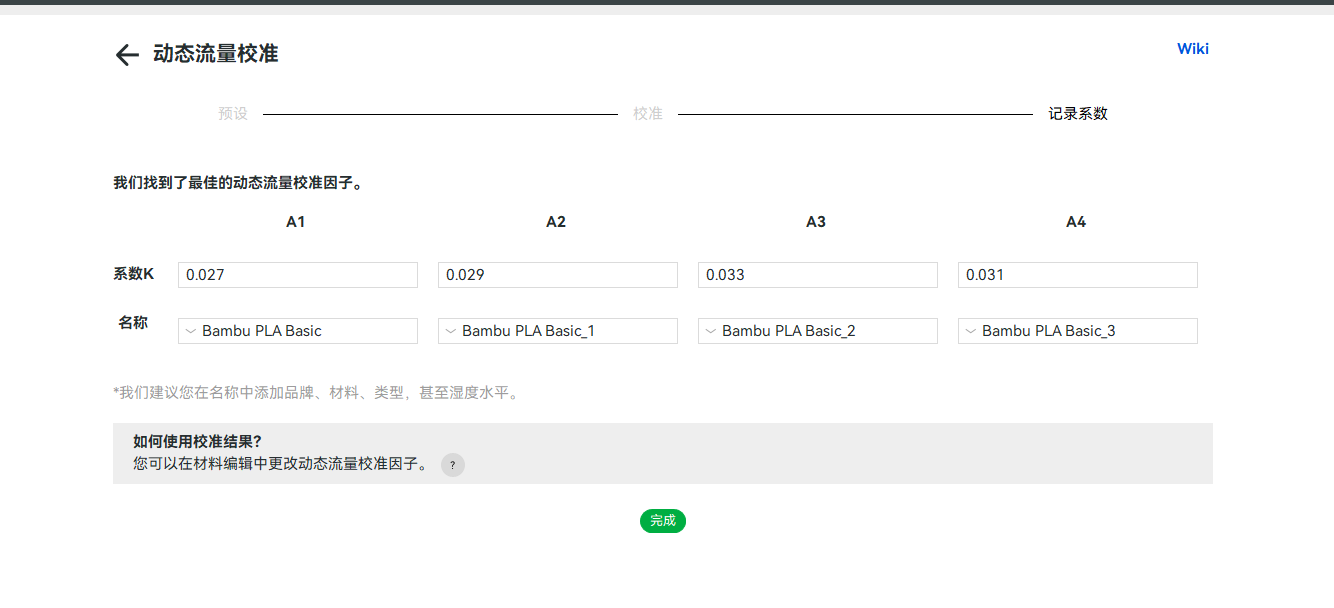Click the 名称 row label
This screenshot has height=608, width=1334.
click(133, 323)
